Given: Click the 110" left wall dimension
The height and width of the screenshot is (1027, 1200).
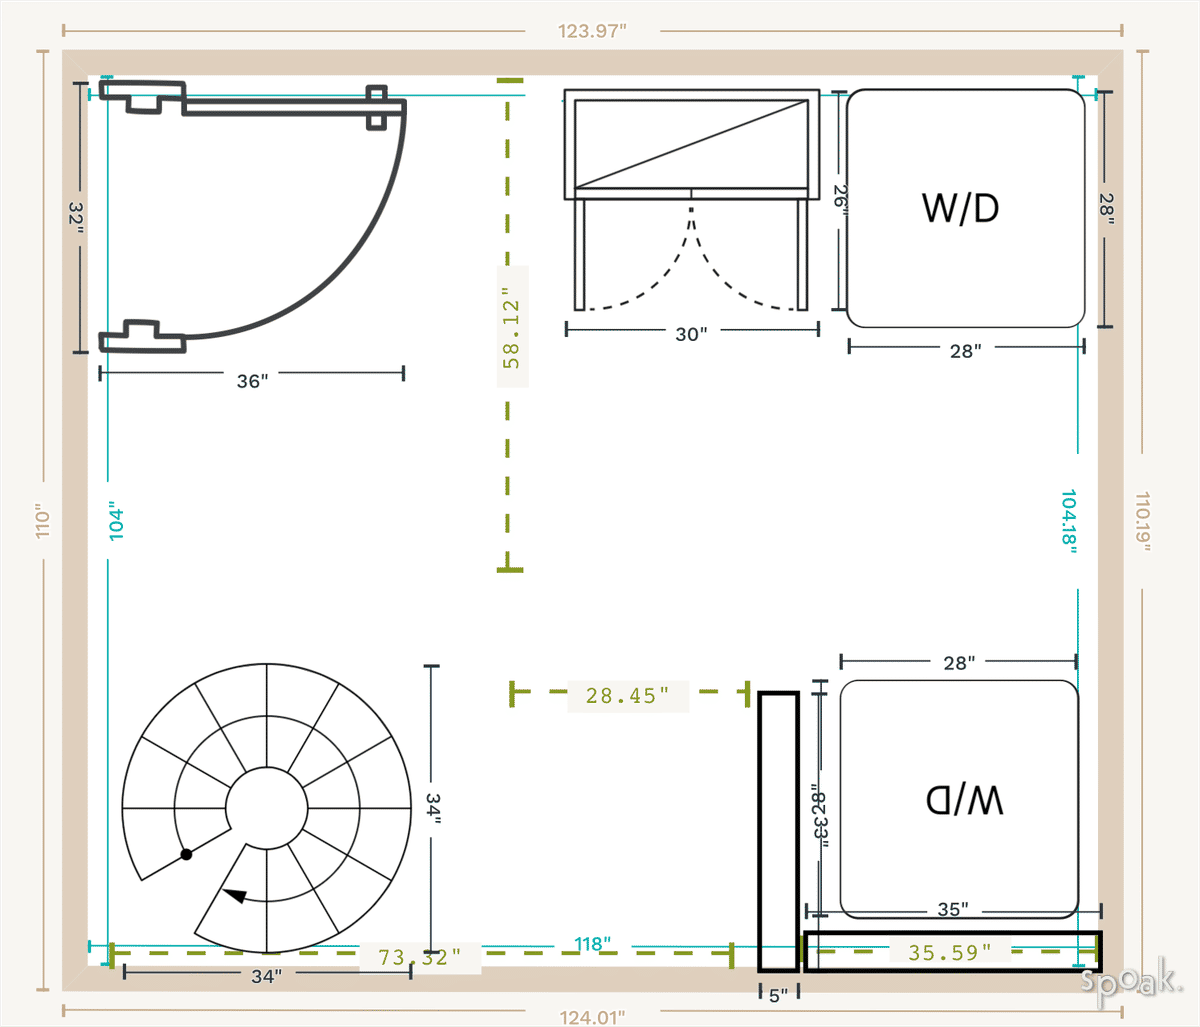Looking at the screenshot, I should click(42, 521).
